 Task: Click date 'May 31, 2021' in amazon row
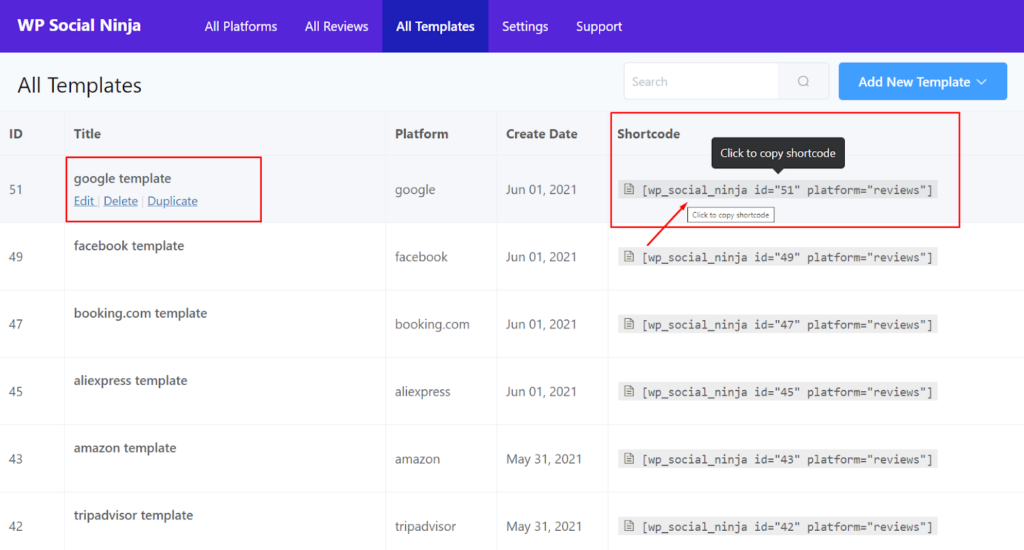(x=544, y=459)
